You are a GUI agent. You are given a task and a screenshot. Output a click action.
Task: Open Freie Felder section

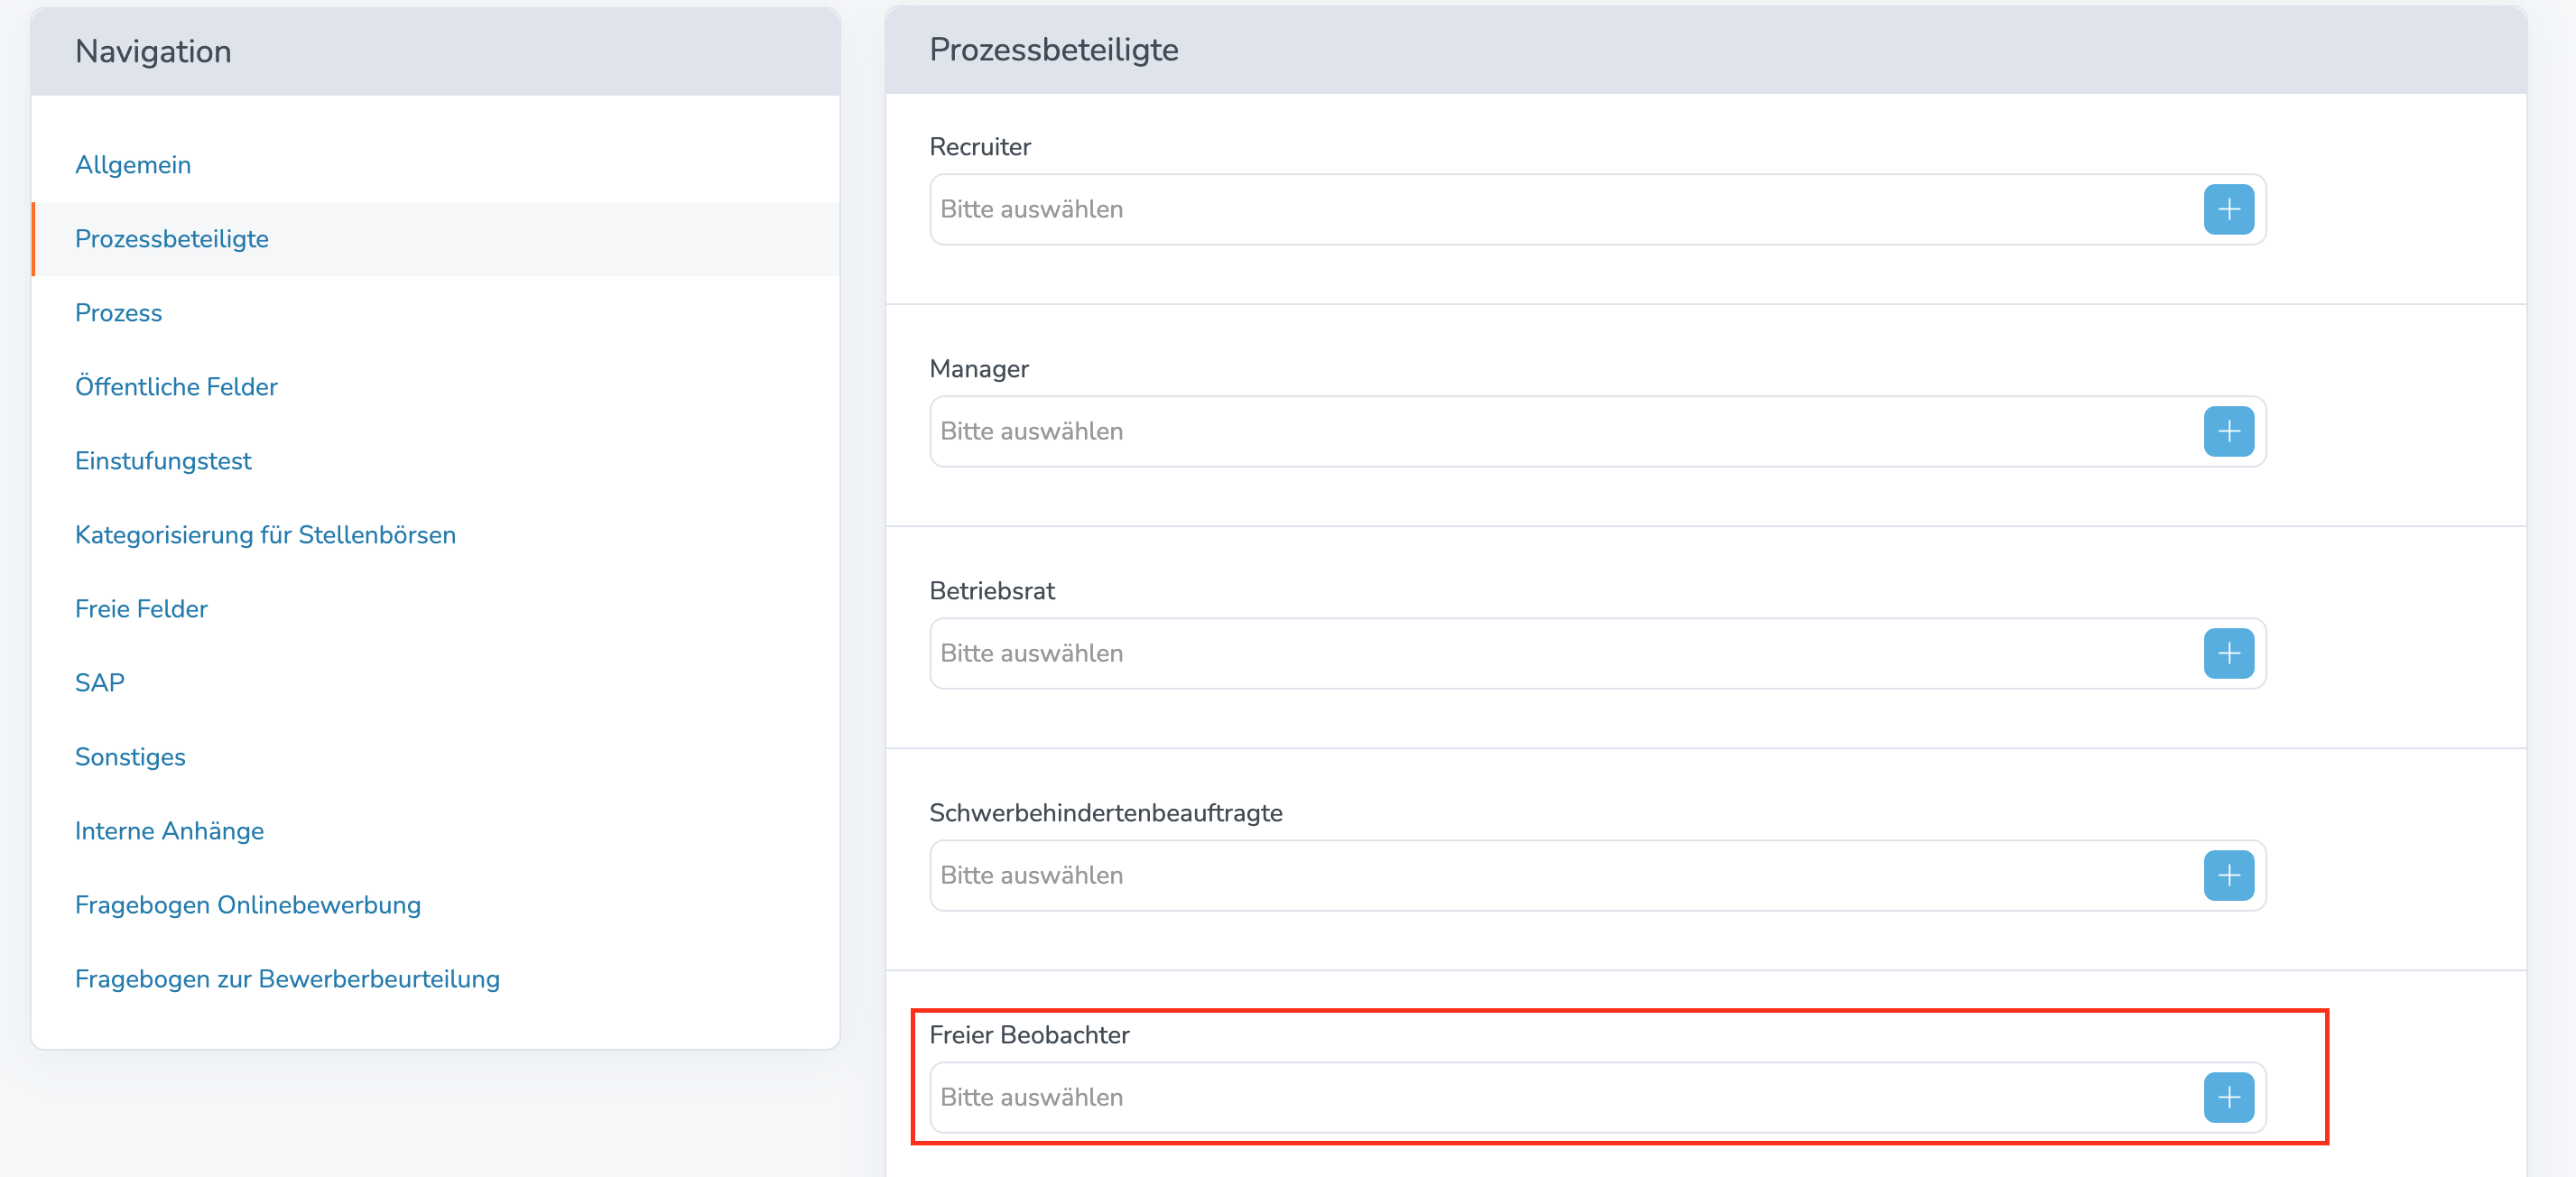pos(141,609)
